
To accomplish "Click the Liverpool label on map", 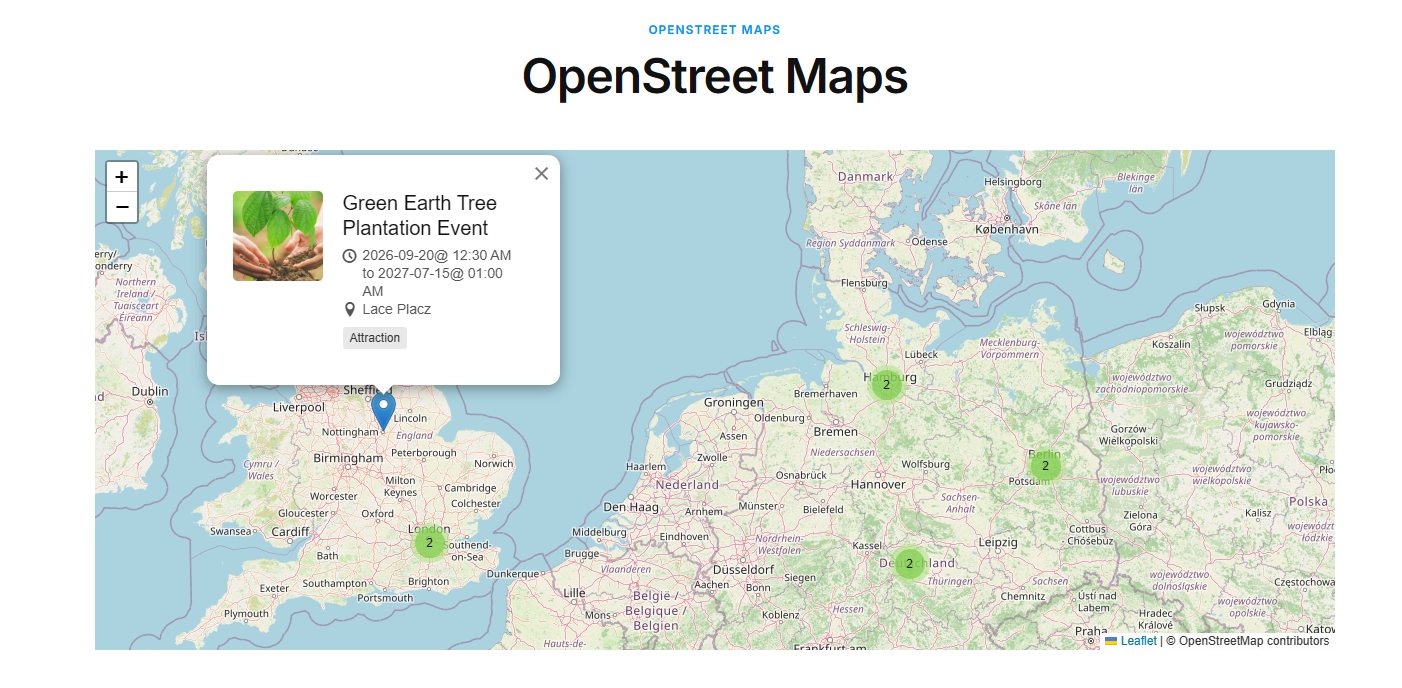I will click(x=299, y=407).
